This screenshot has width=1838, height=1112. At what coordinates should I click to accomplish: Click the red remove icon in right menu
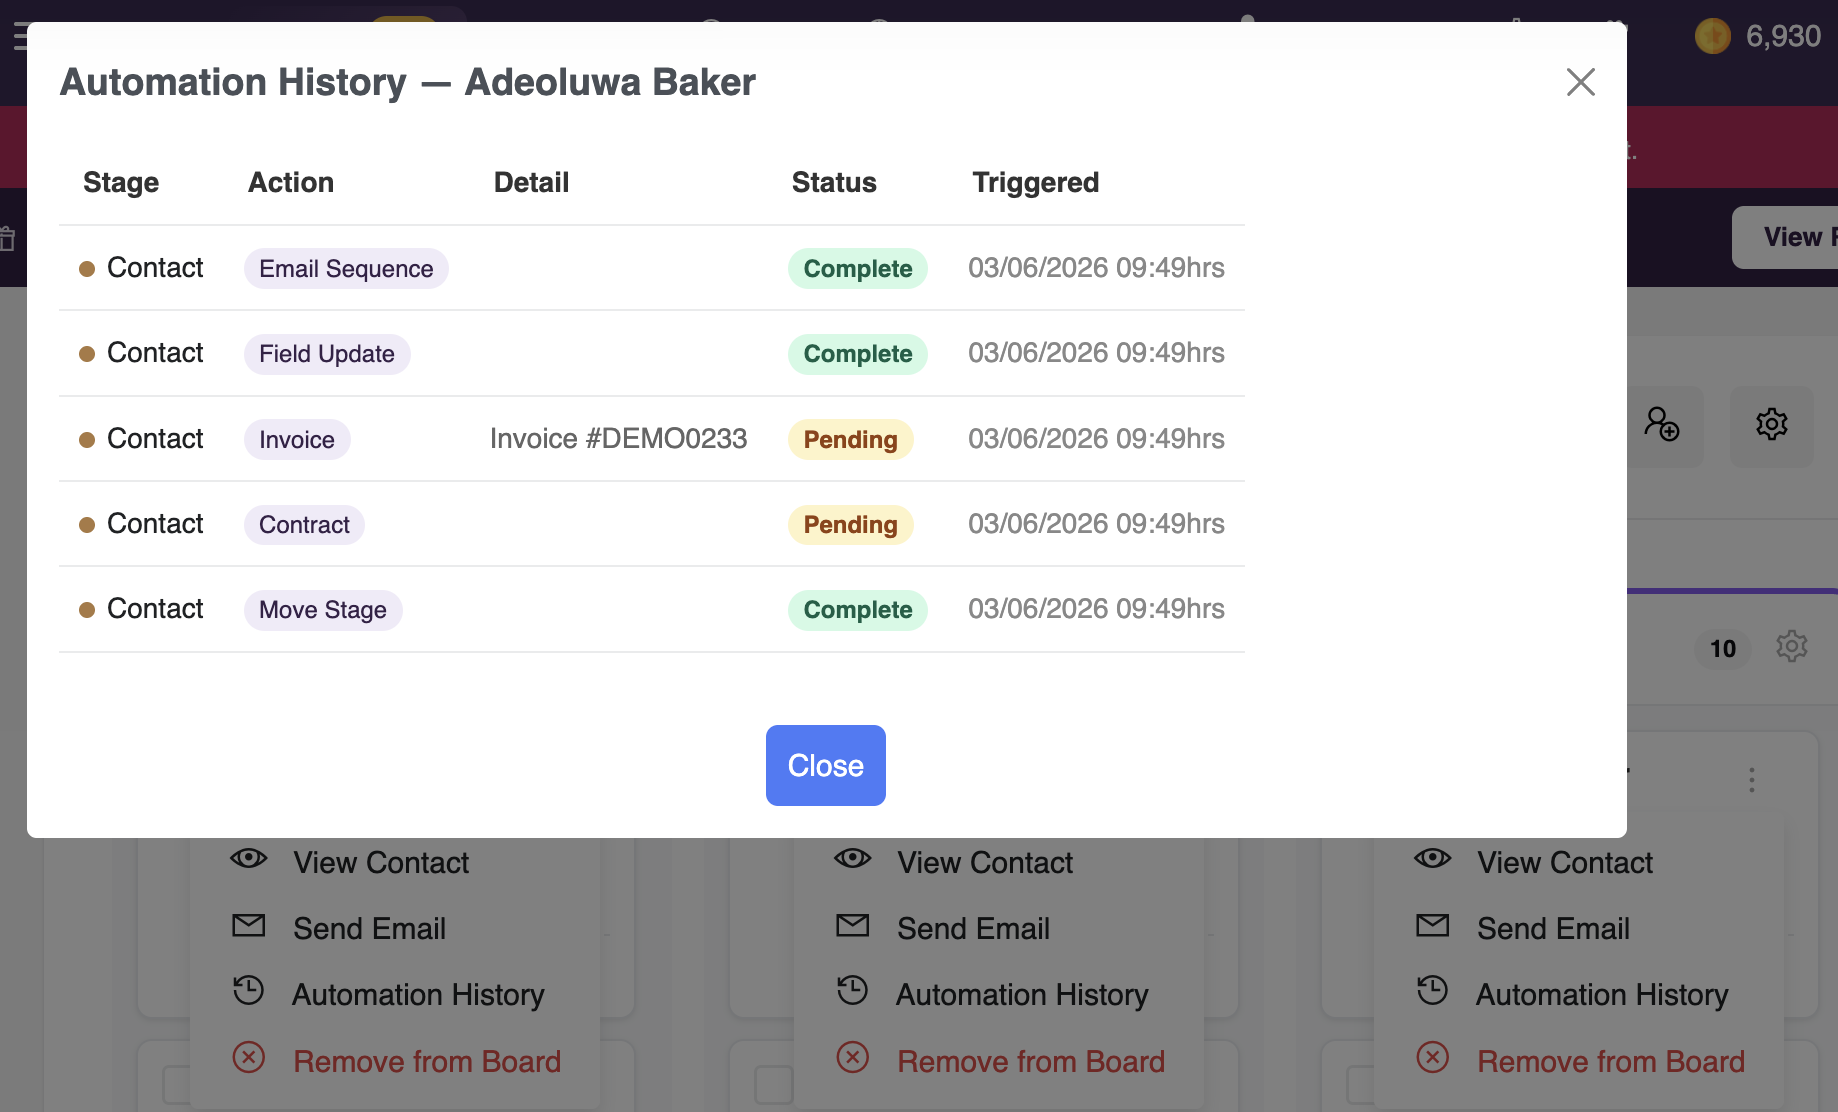pos(1432,1057)
